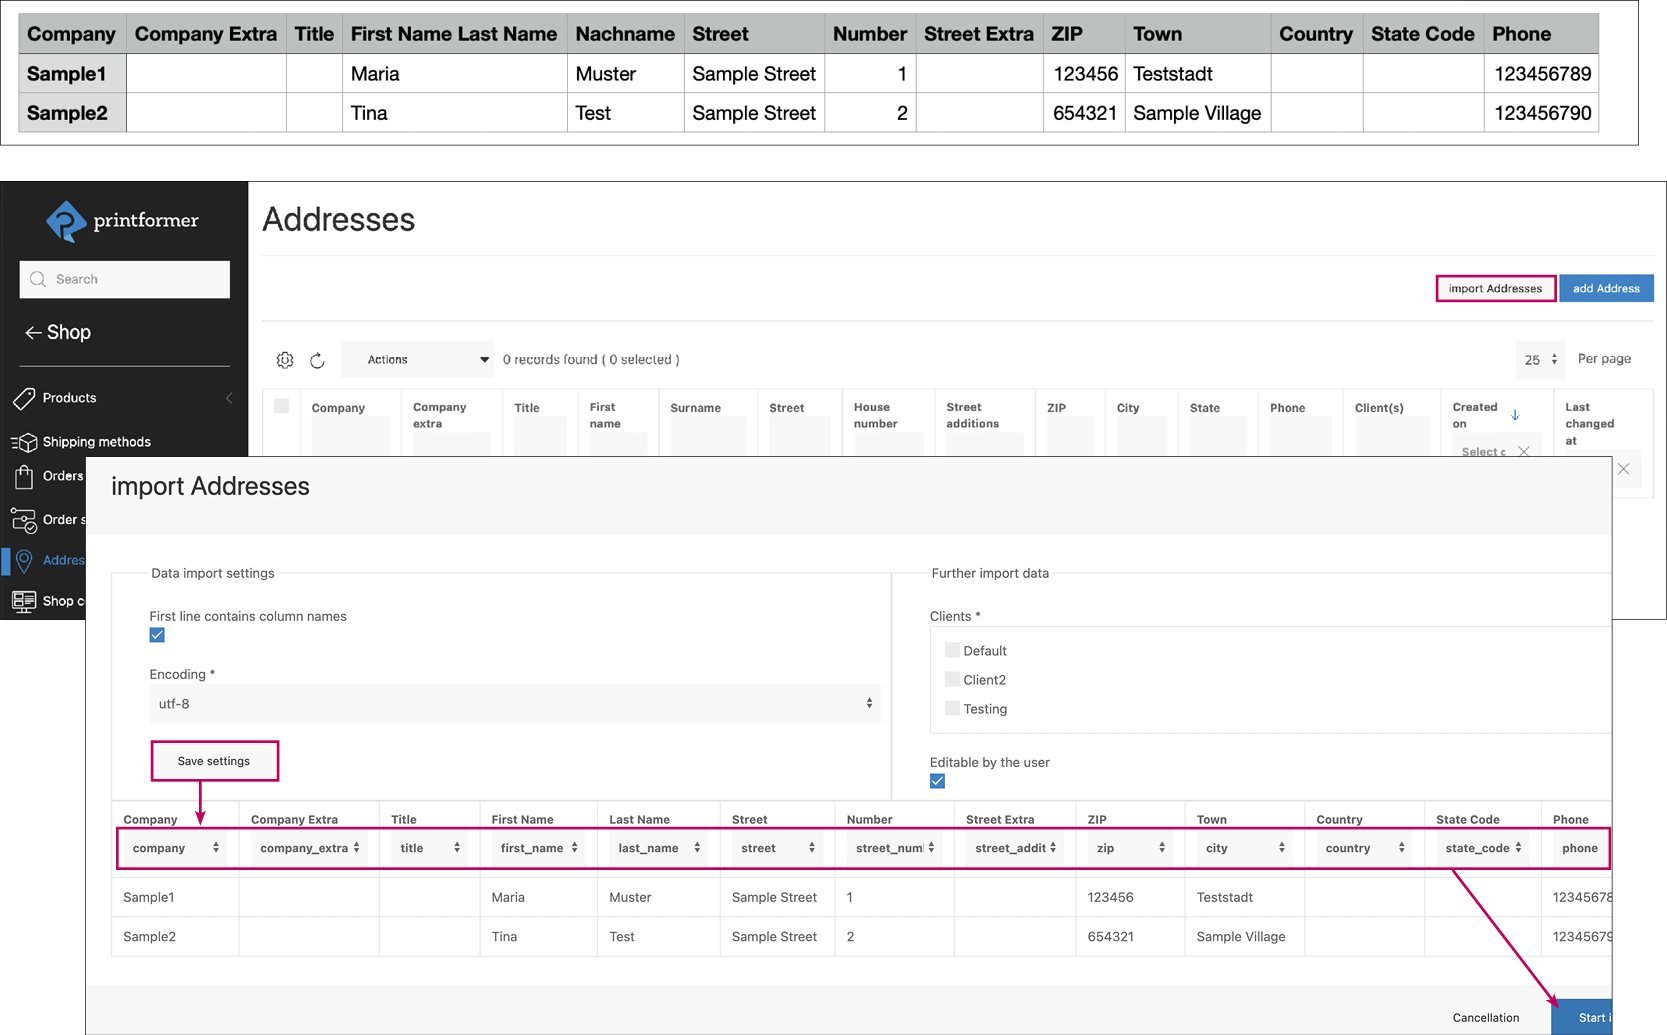Click the table settings gear icon

point(285,360)
